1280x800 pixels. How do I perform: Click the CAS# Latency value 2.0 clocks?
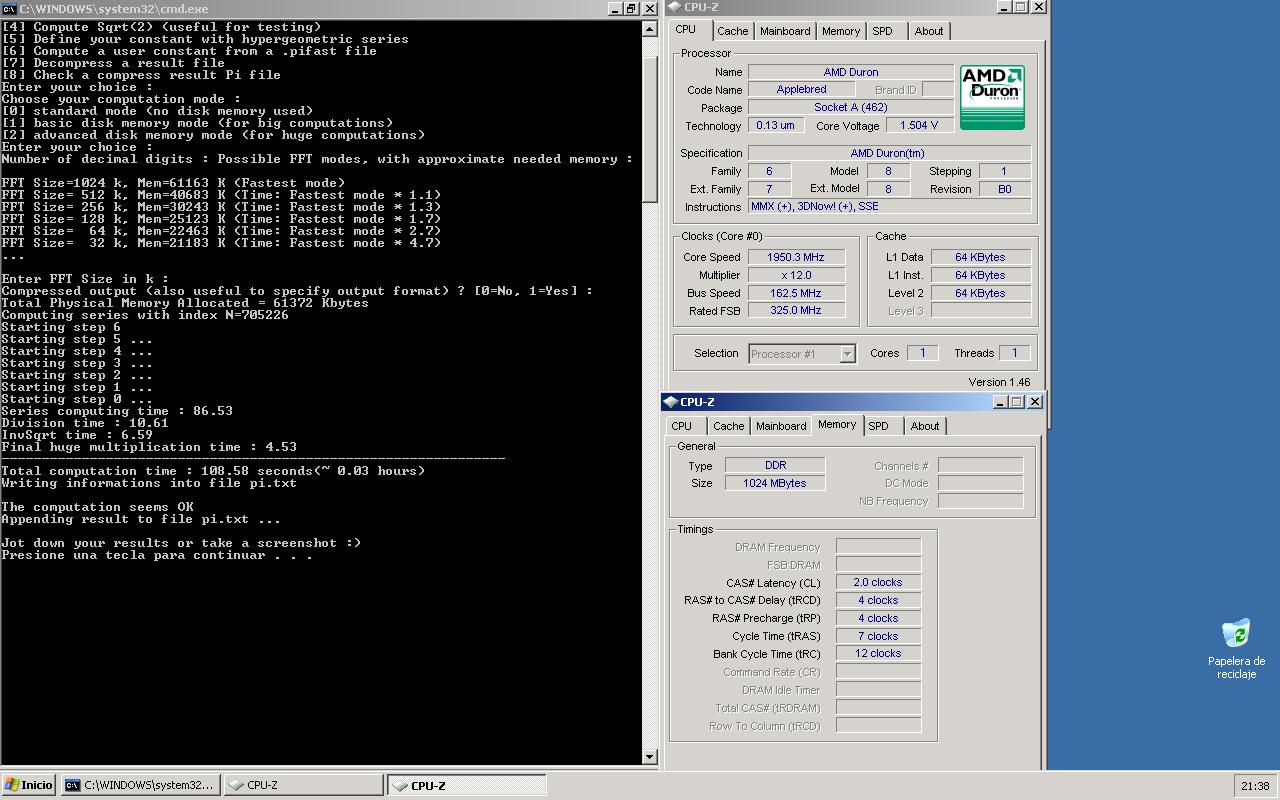(878, 582)
